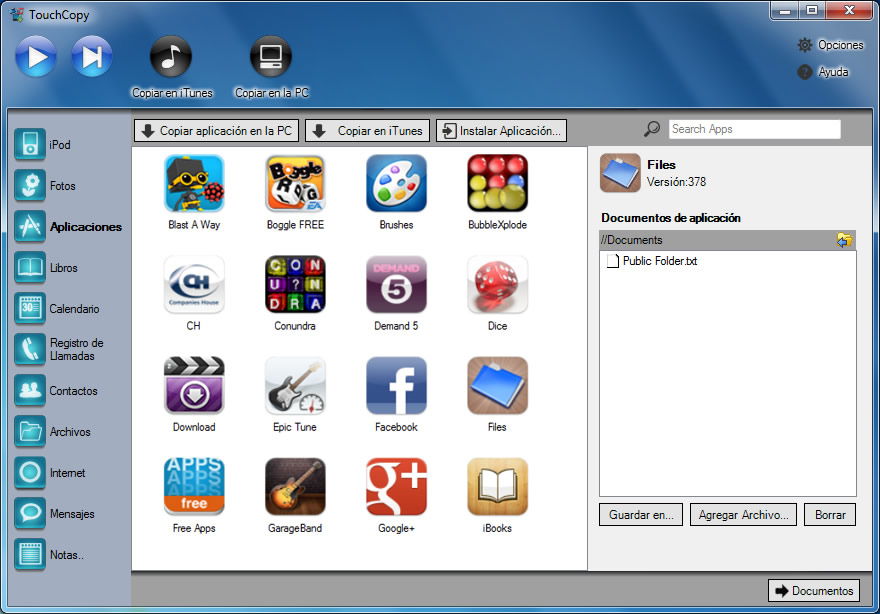
Task: Select the Conundra app
Action: click(x=295, y=294)
